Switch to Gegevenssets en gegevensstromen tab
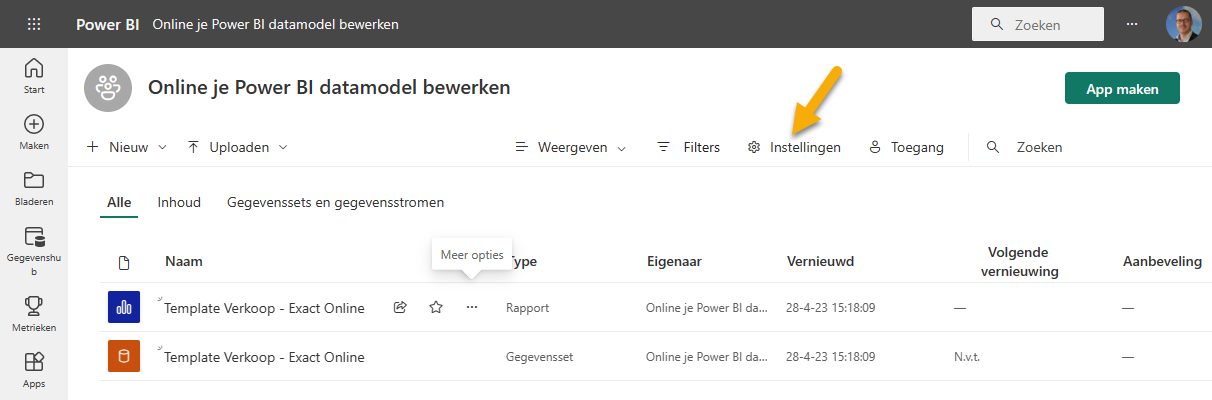This screenshot has height=400, width=1212. [335, 202]
